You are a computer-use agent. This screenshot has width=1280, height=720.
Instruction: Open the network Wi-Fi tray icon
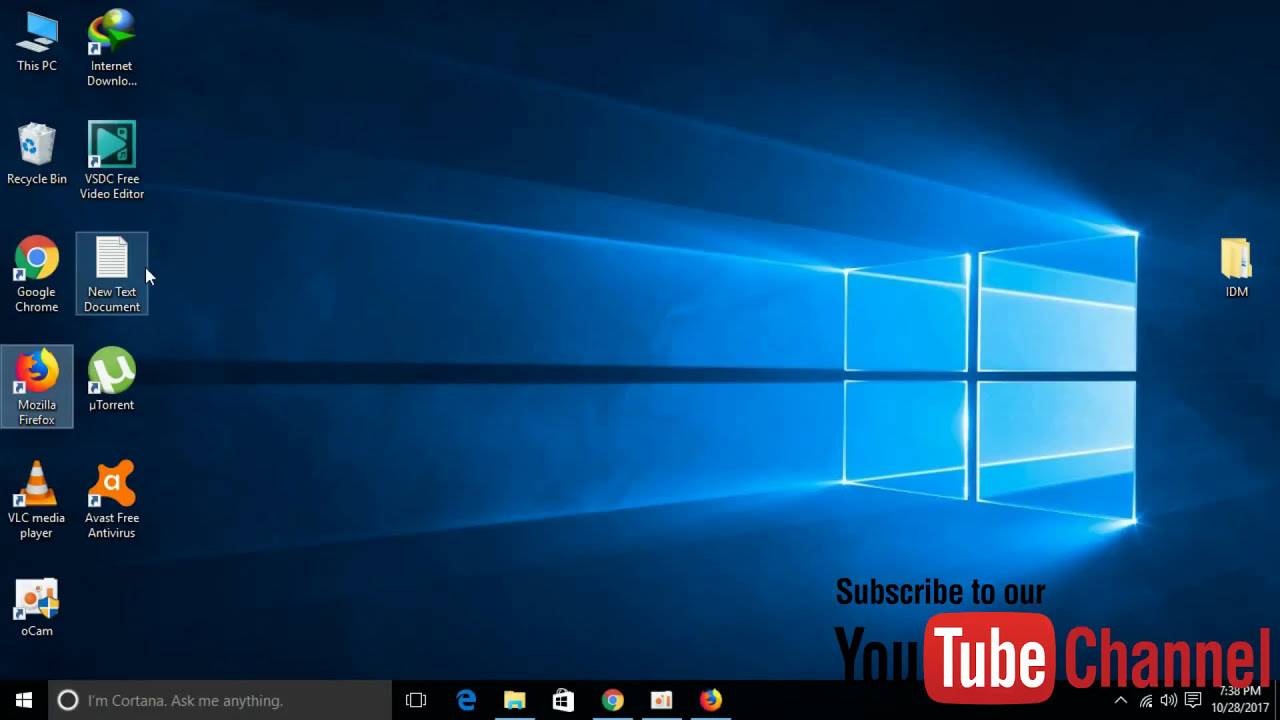1146,700
